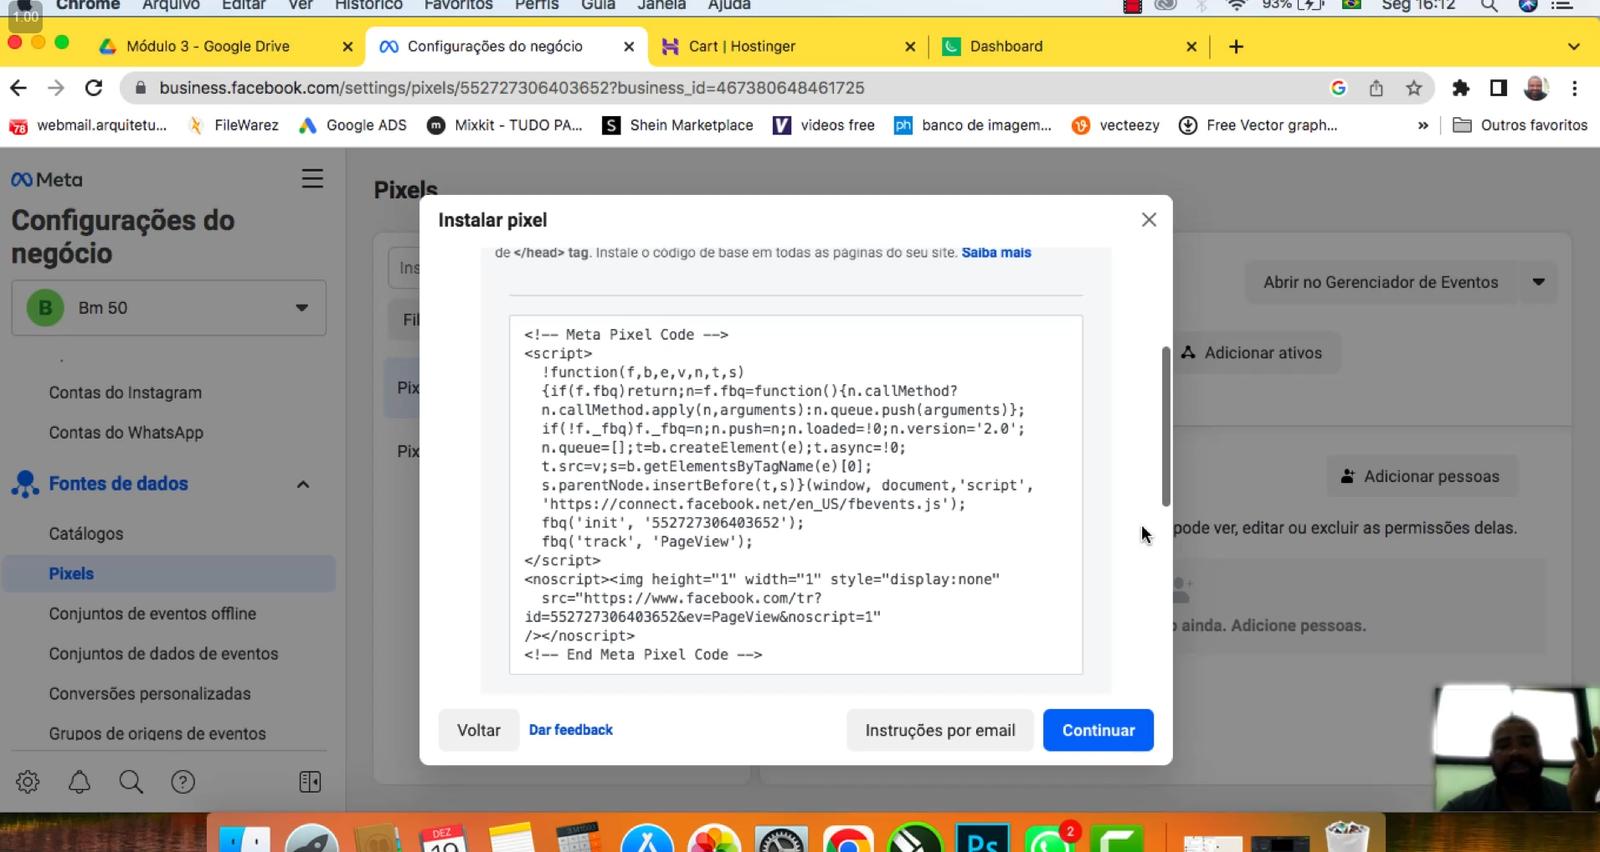The image size is (1600, 852).
Task: Switch to Módulo 3 - Google Drive tab
Action: tap(208, 46)
